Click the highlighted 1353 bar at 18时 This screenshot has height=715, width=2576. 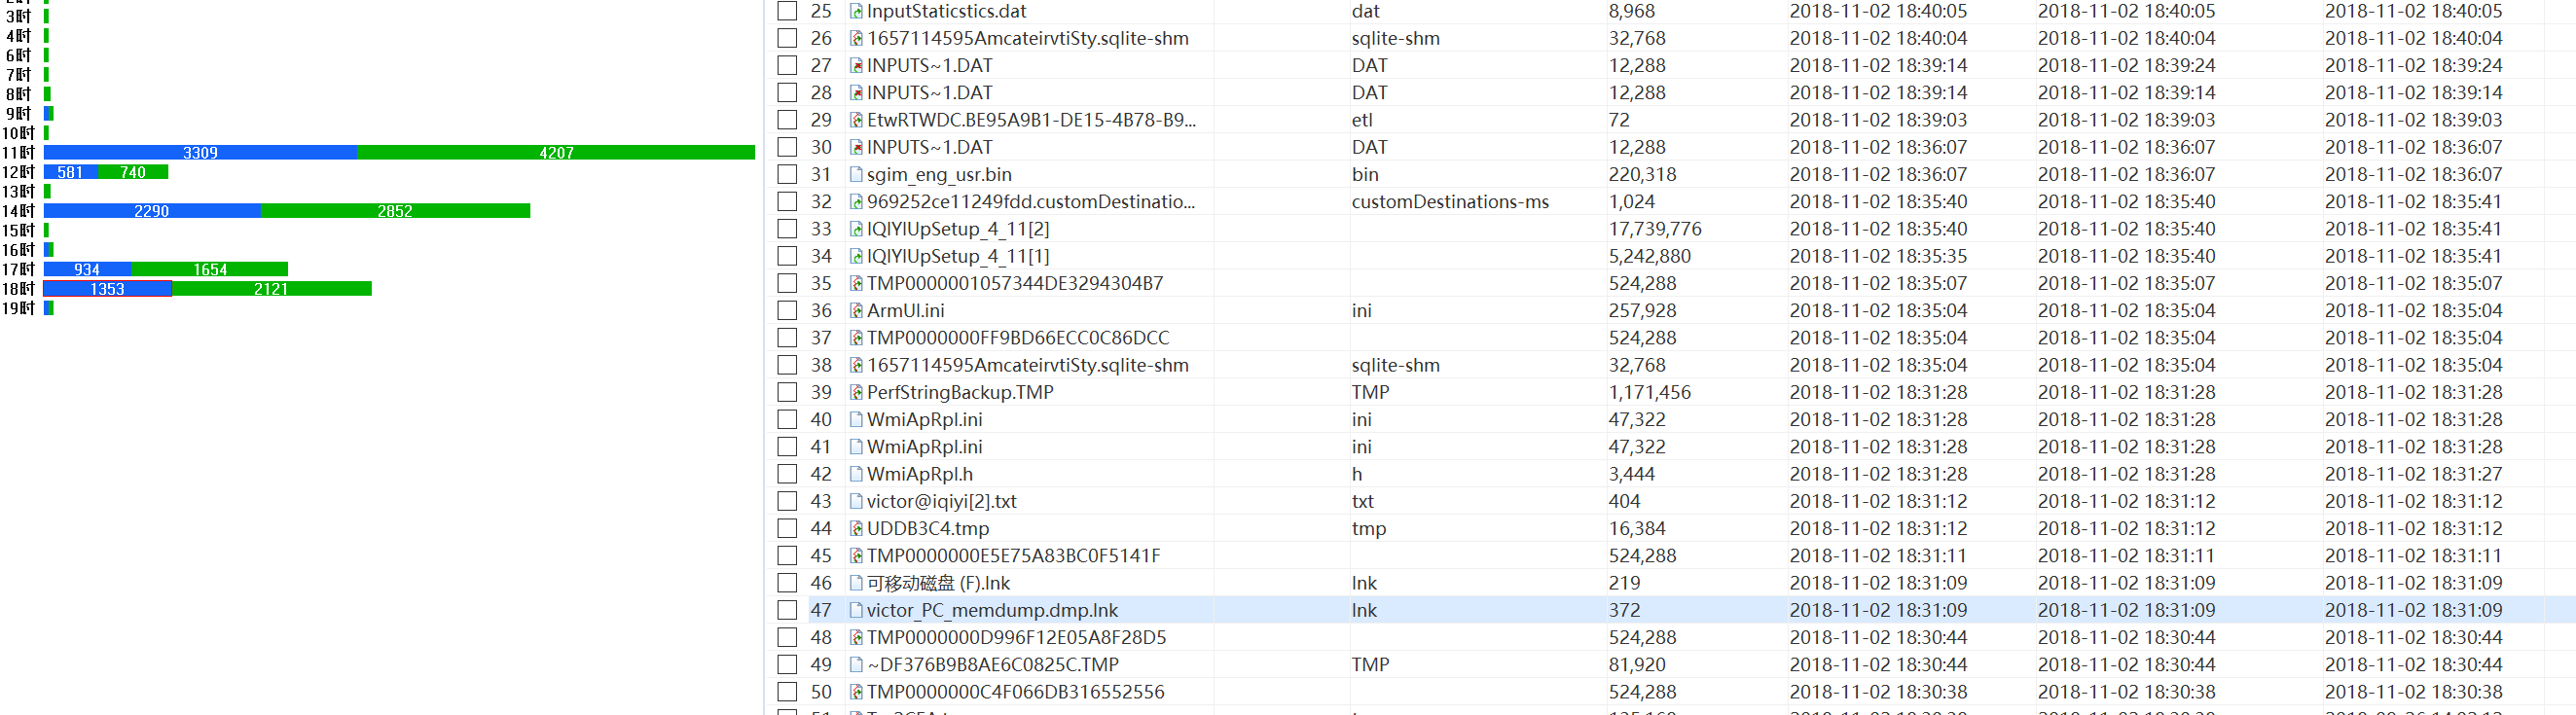107,289
